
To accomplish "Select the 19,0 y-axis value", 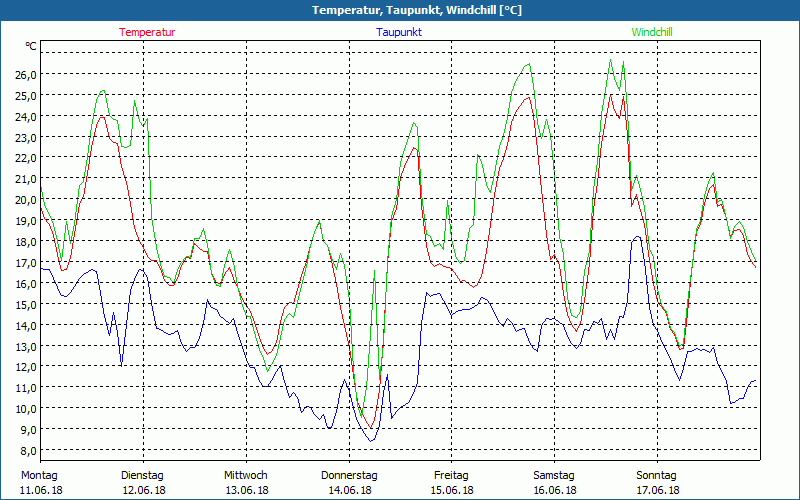I will click(x=26, y=220).
